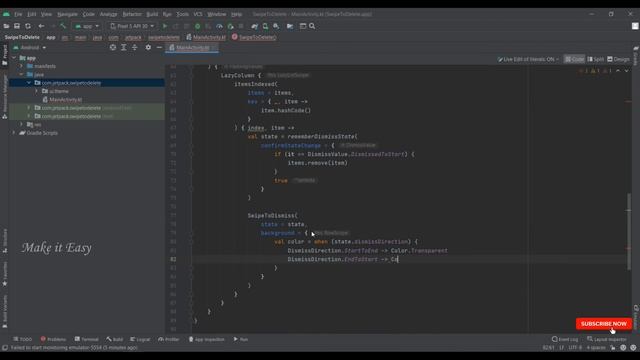Expand the ui.theme package
Viewport: 640px width, 360px height.
tap(36, 91)
